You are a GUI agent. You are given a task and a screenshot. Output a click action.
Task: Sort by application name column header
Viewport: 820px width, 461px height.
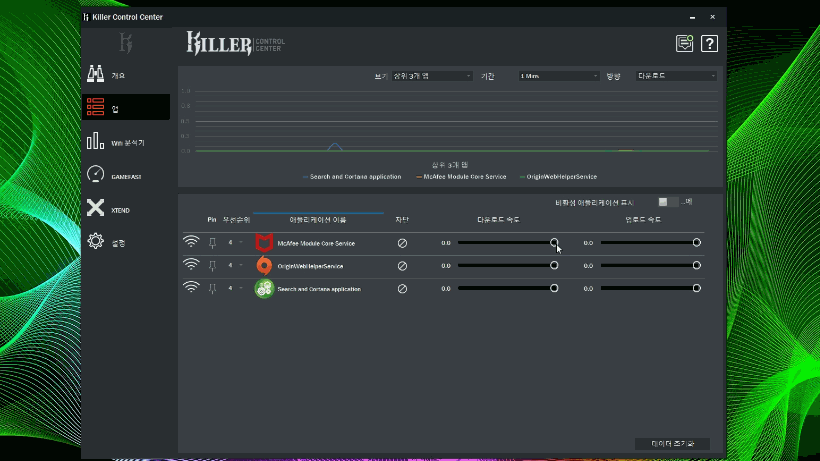[x=318, y=220]
